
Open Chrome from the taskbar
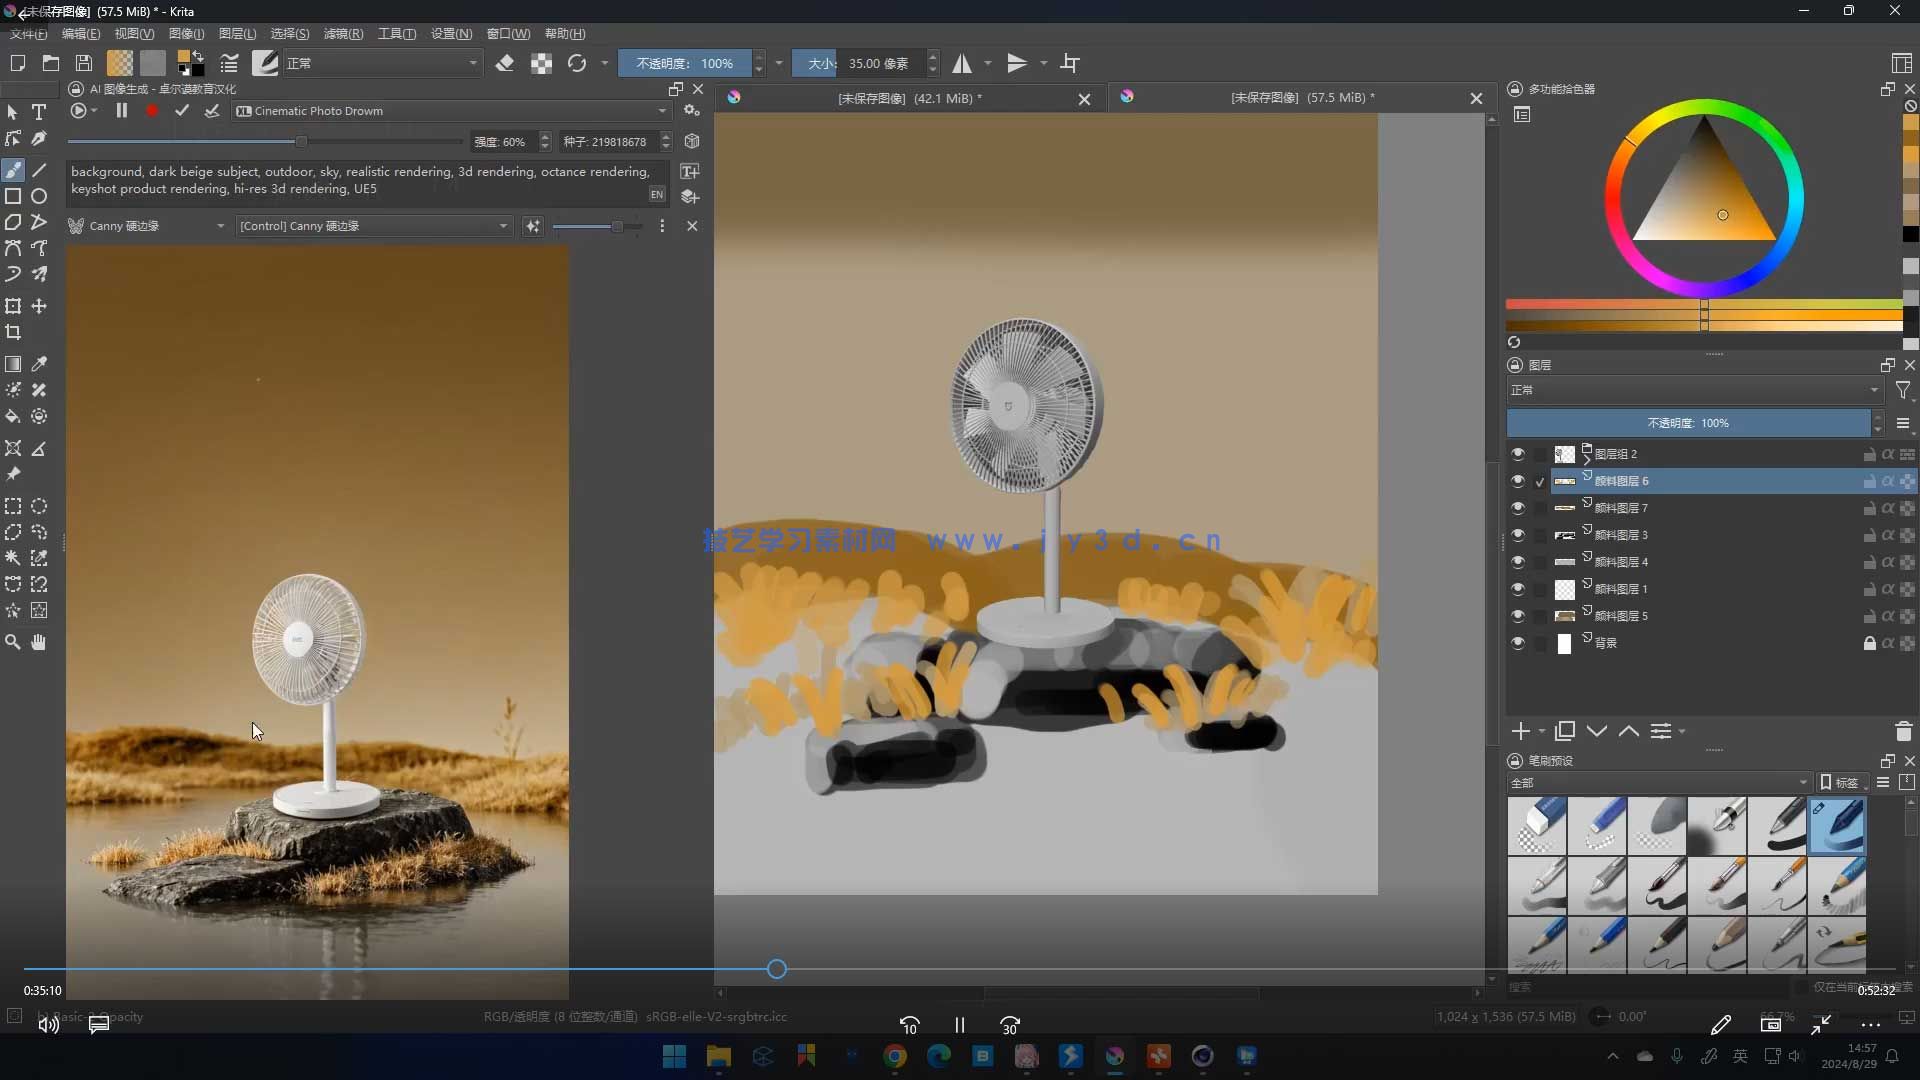click(x=895, y=1056)
